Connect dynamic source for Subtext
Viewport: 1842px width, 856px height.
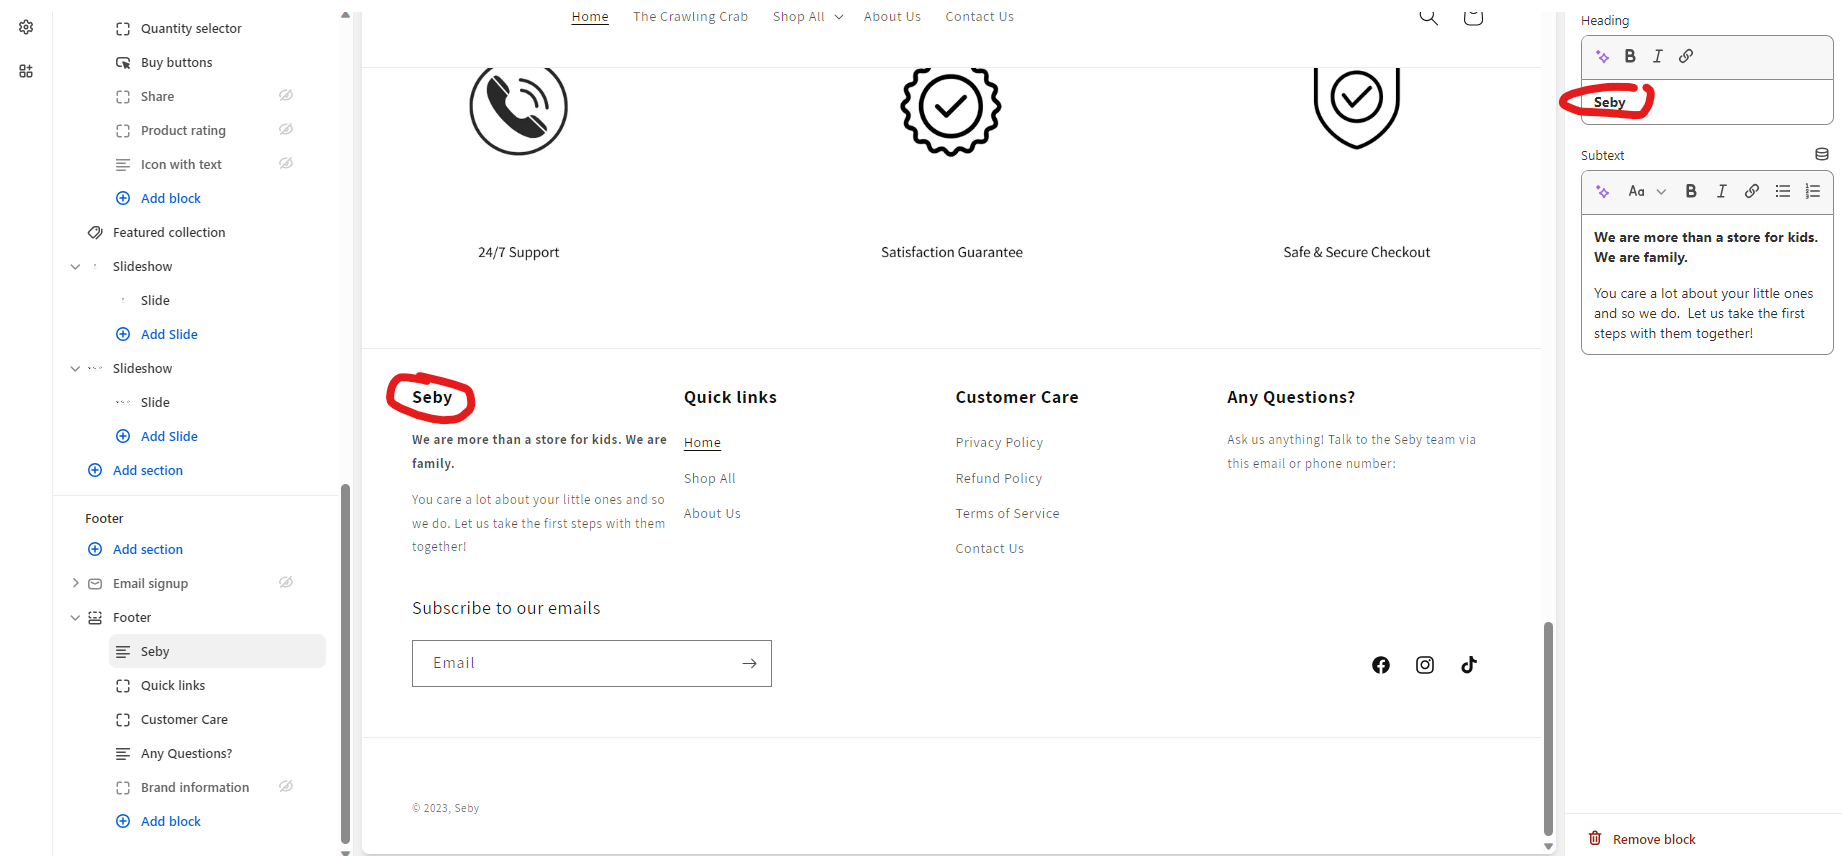pyautogui.click(x=1822, y=155)
